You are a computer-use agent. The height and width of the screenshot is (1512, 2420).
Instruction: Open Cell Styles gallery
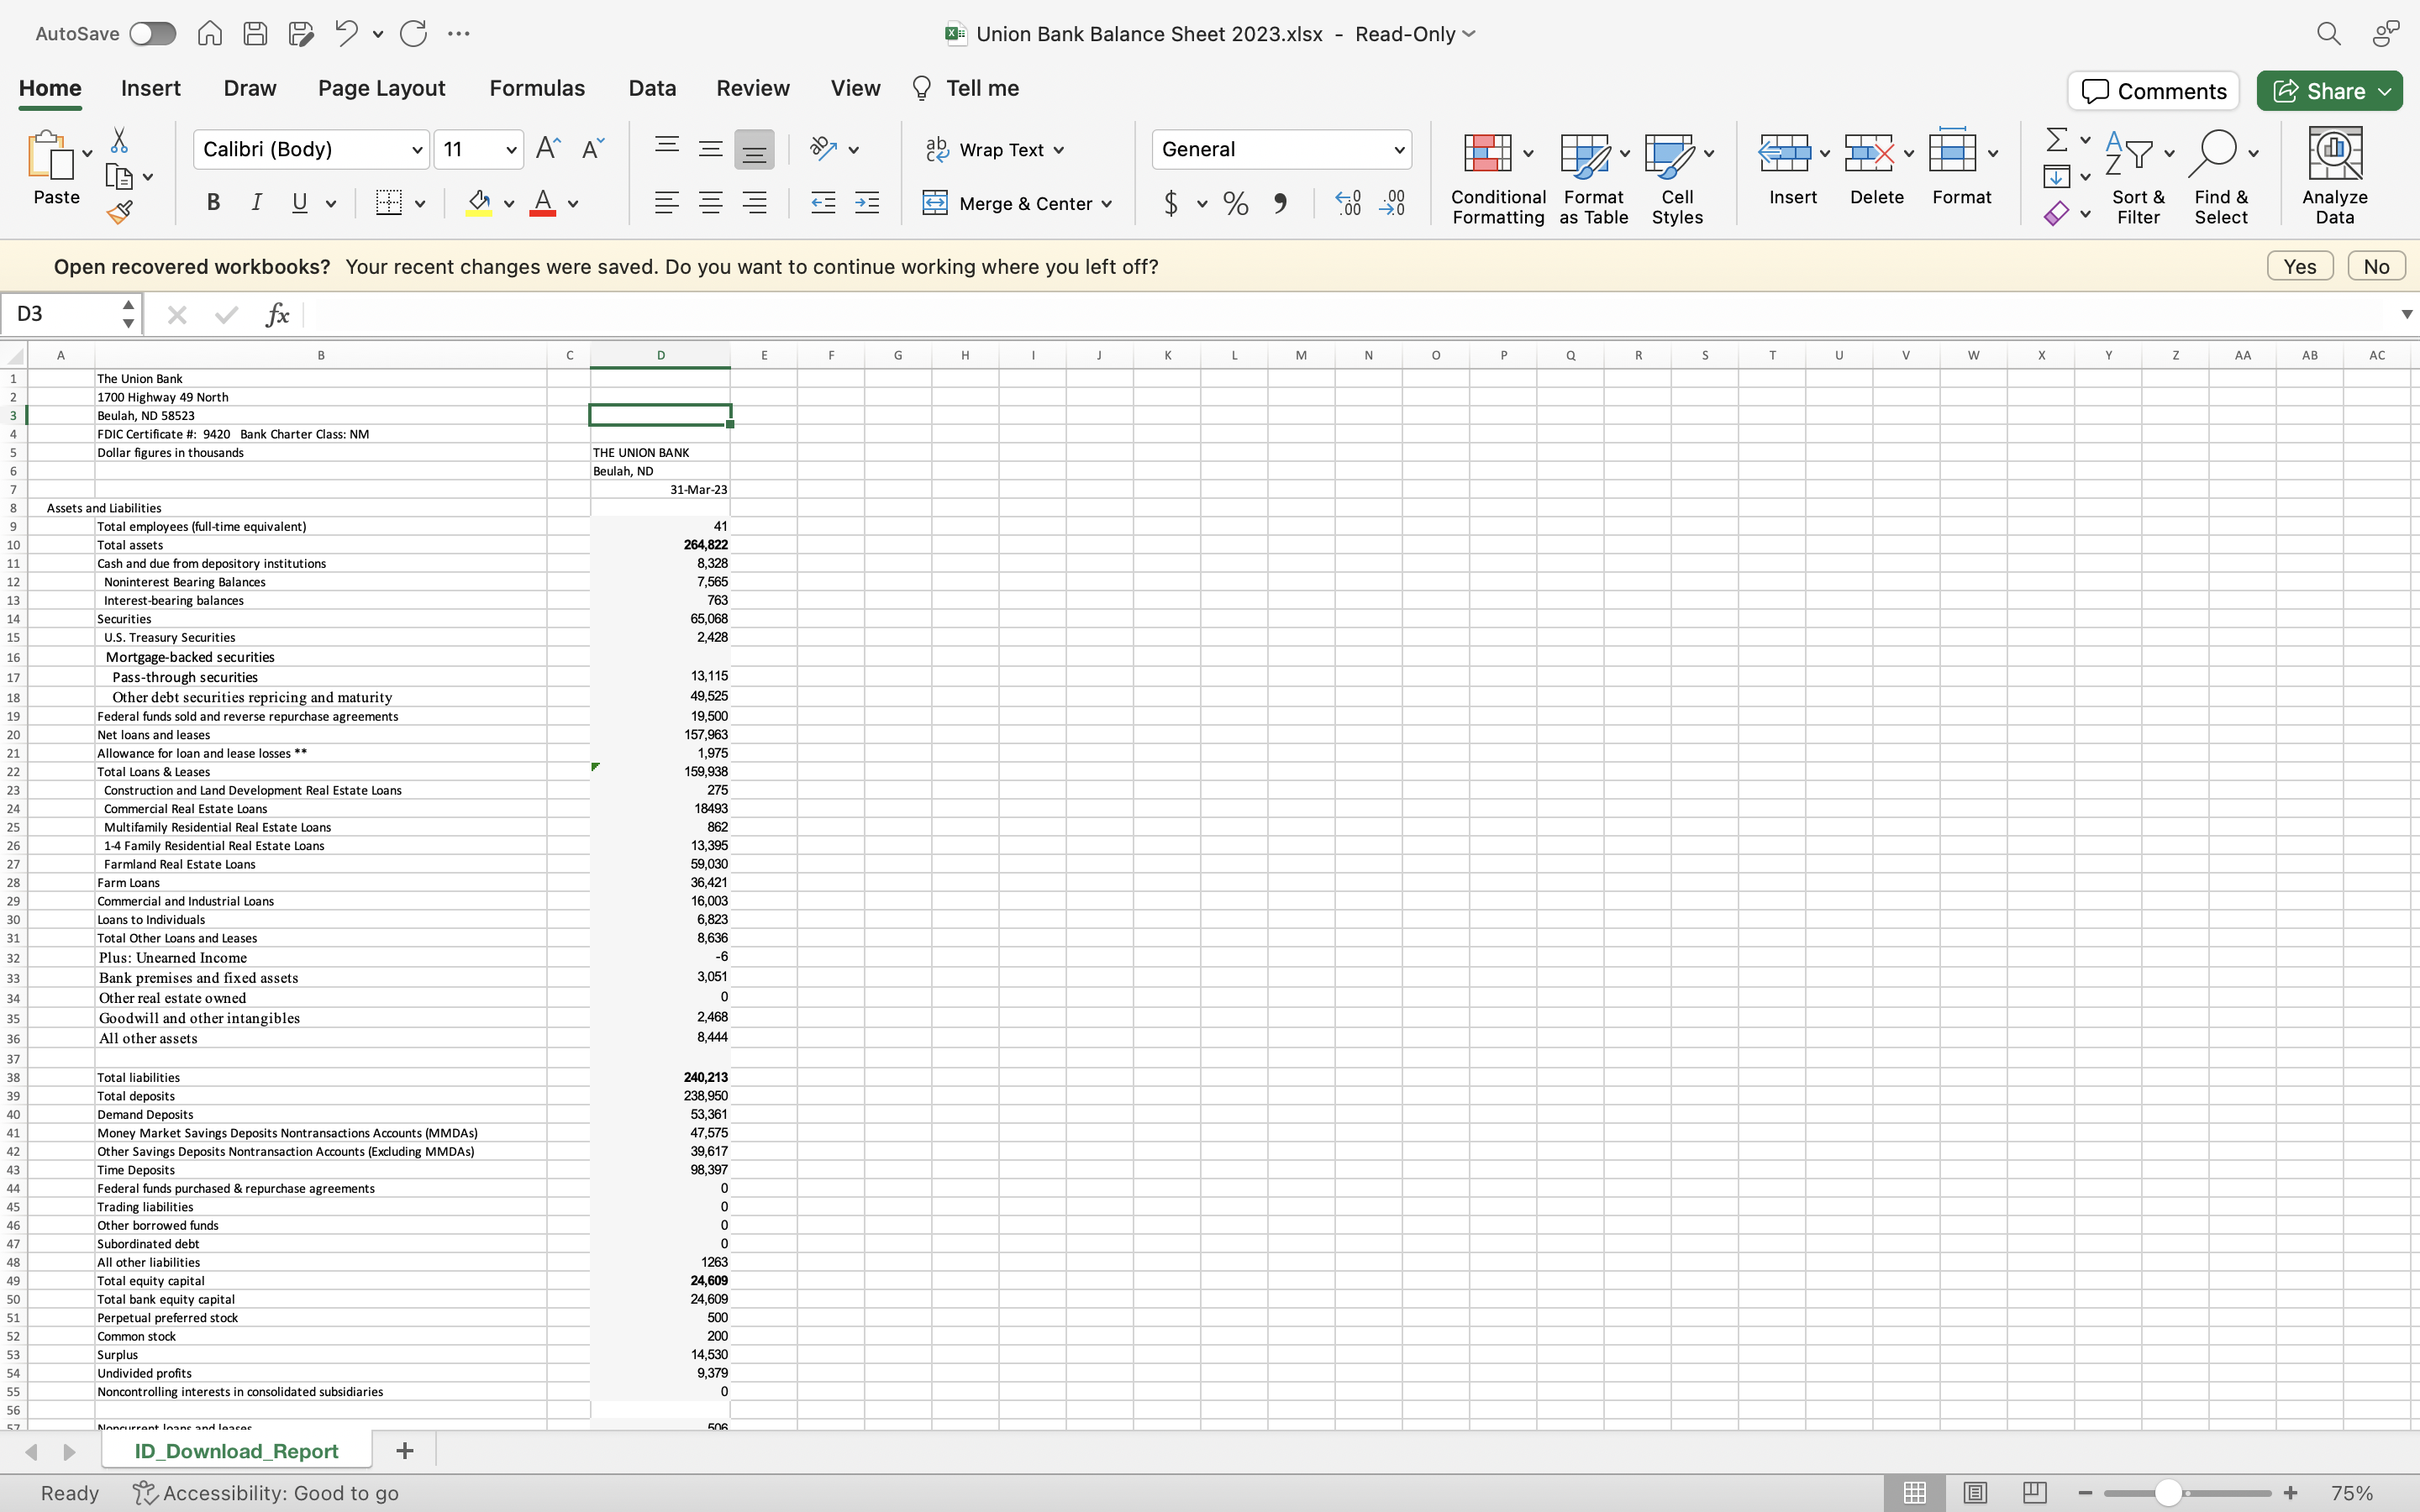1675,175
